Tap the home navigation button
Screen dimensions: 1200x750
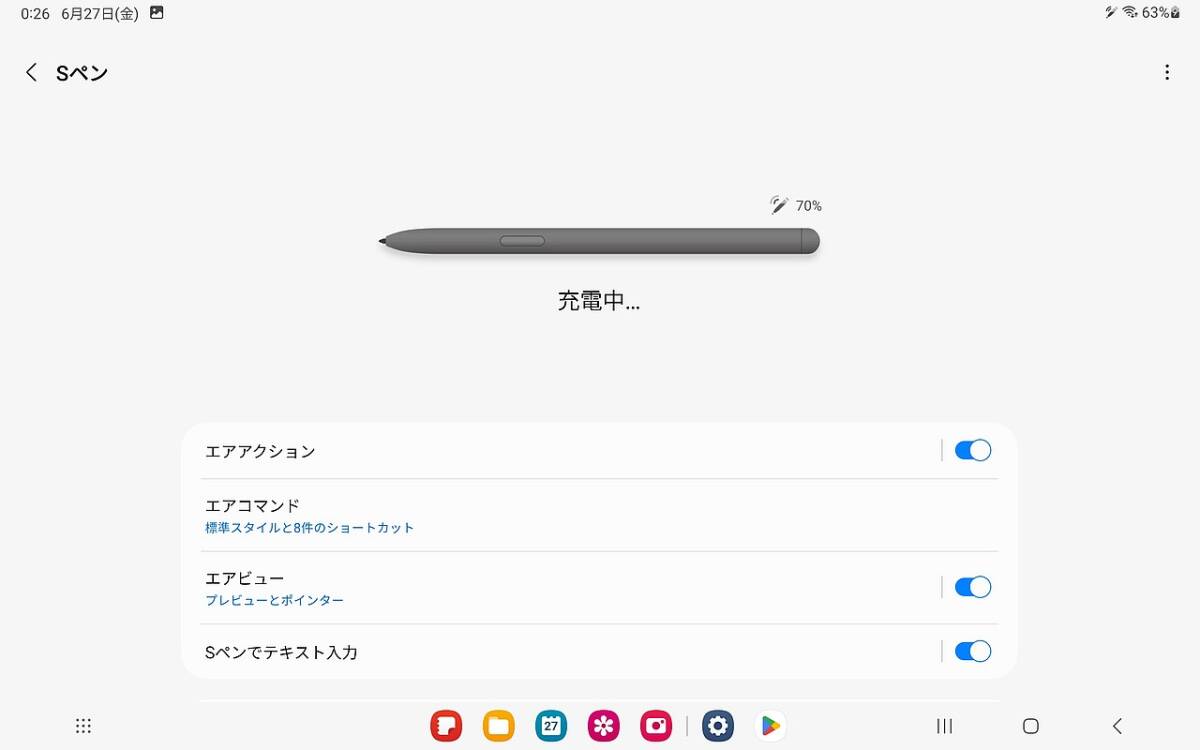(1031, 726)
